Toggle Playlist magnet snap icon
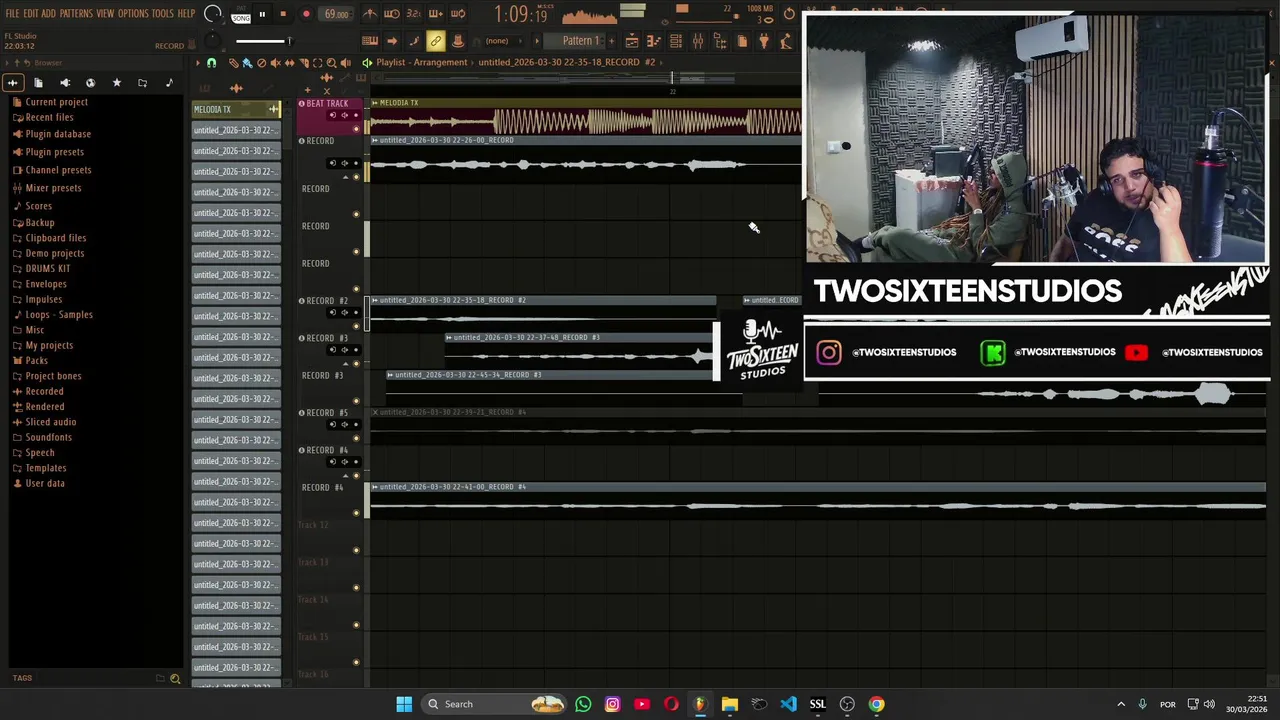Screen dimensions: 1280x720 coord(211,62)
